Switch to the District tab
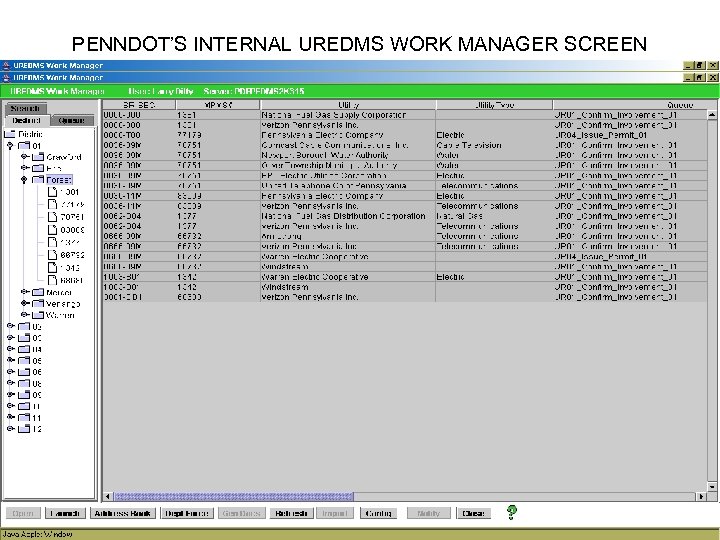The image size is (720, 540). (x=26, y=120)
